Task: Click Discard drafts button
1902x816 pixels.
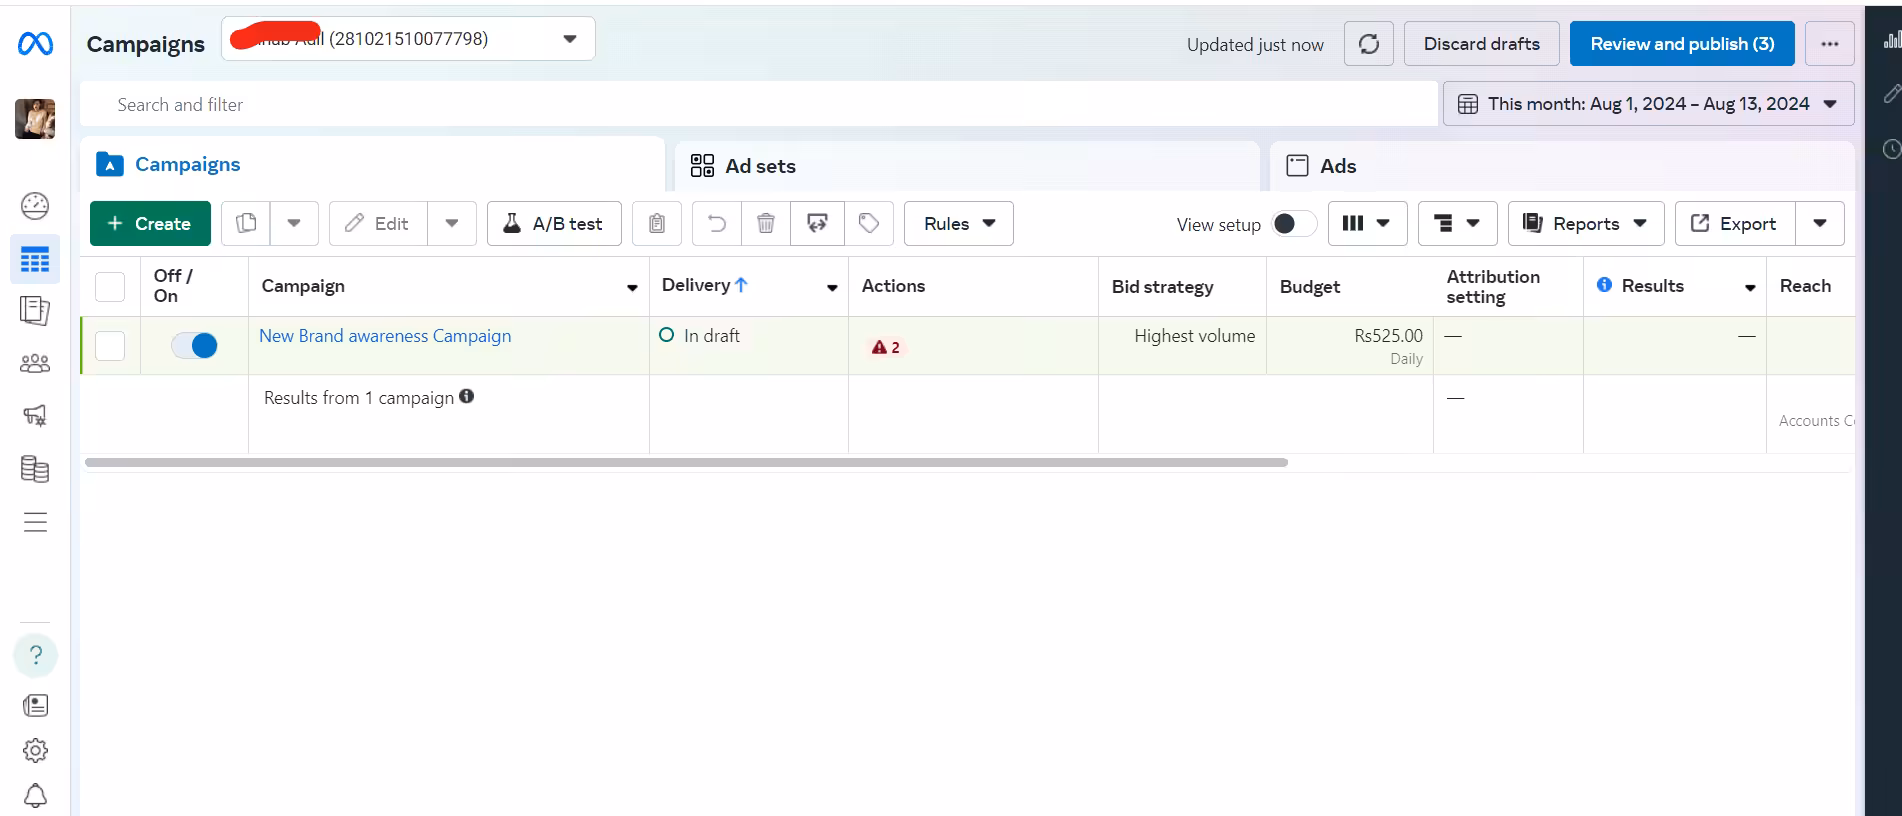Action: (x=1481, y=44)
